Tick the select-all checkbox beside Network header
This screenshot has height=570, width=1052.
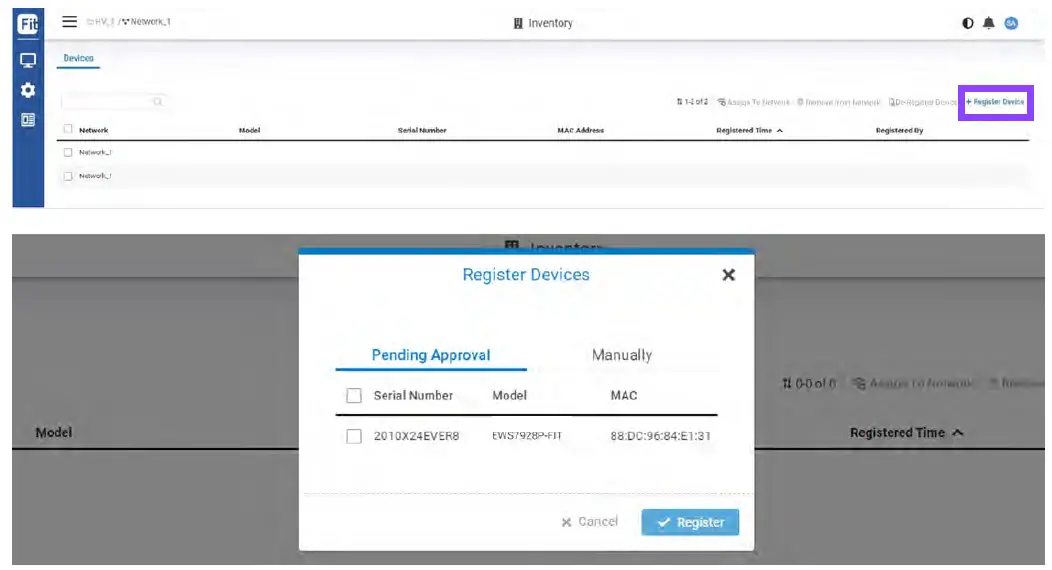tap(68, 129)
